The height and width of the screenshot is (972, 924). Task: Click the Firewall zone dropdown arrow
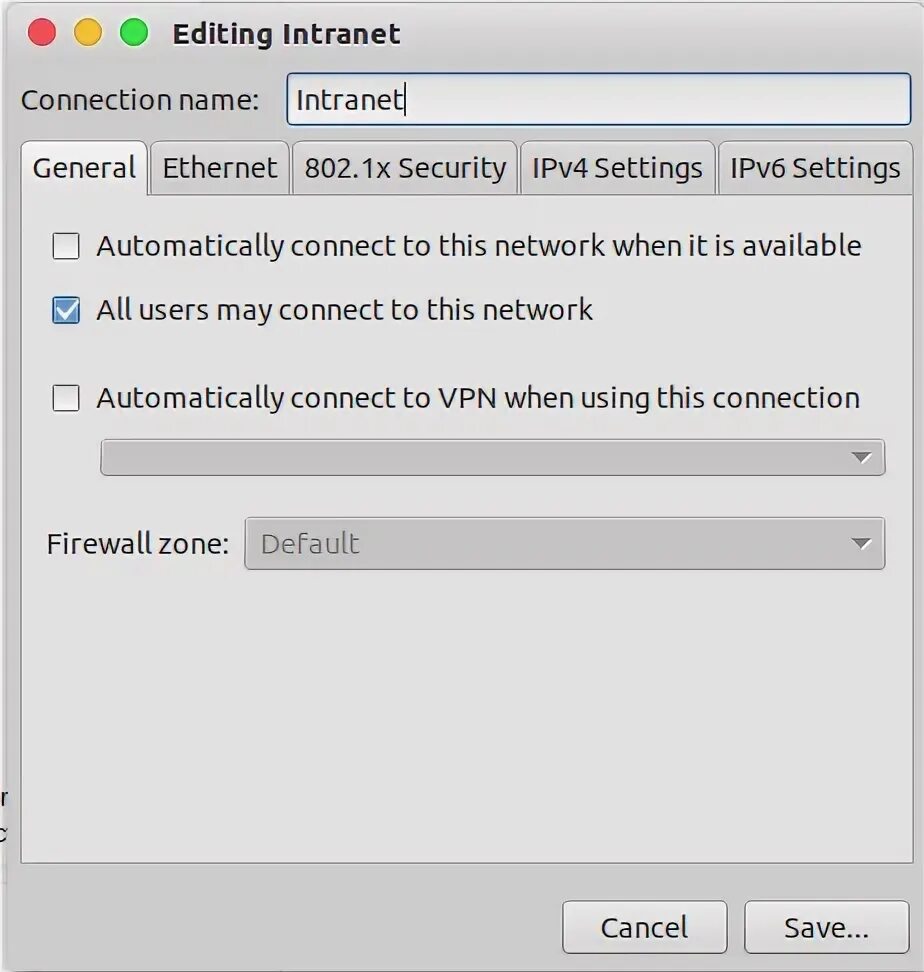[x=861, y=544]
